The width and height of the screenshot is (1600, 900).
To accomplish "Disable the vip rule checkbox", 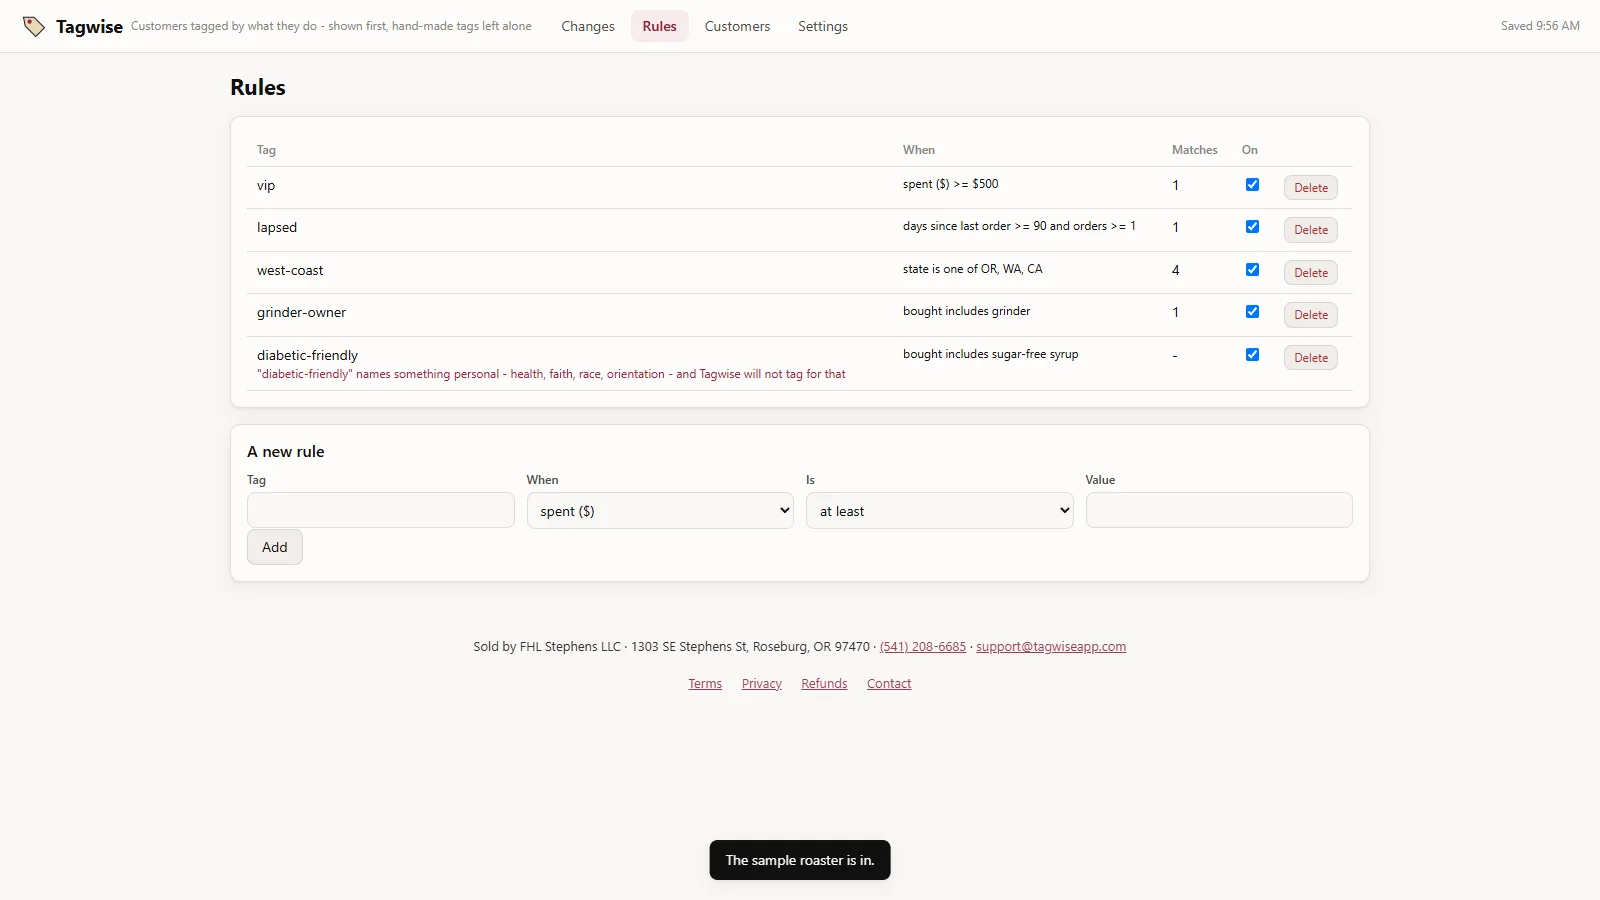I will pyautogui.click(x=1252, y=184).
